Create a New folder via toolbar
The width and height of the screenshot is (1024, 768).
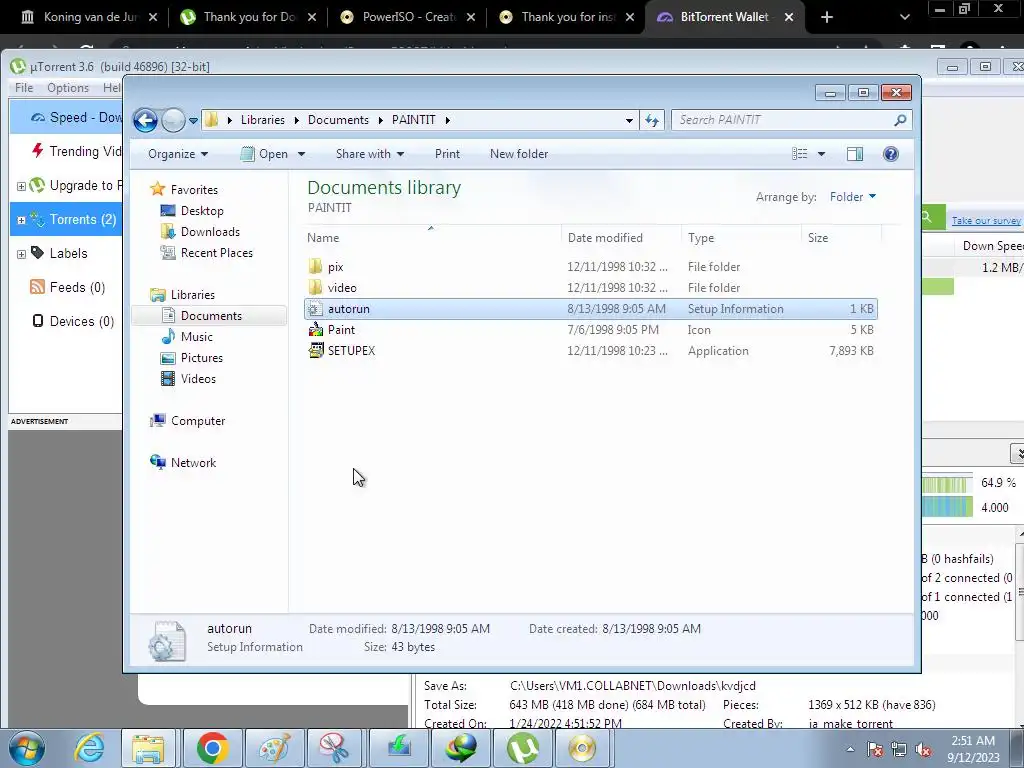519,154
